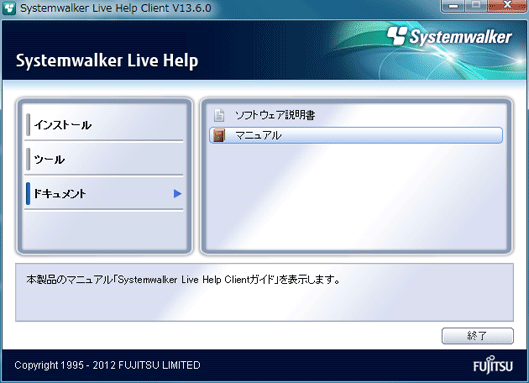Click the マニュアル book icon
The height and width of the screenshot is (383, 529).
(219, 136)
